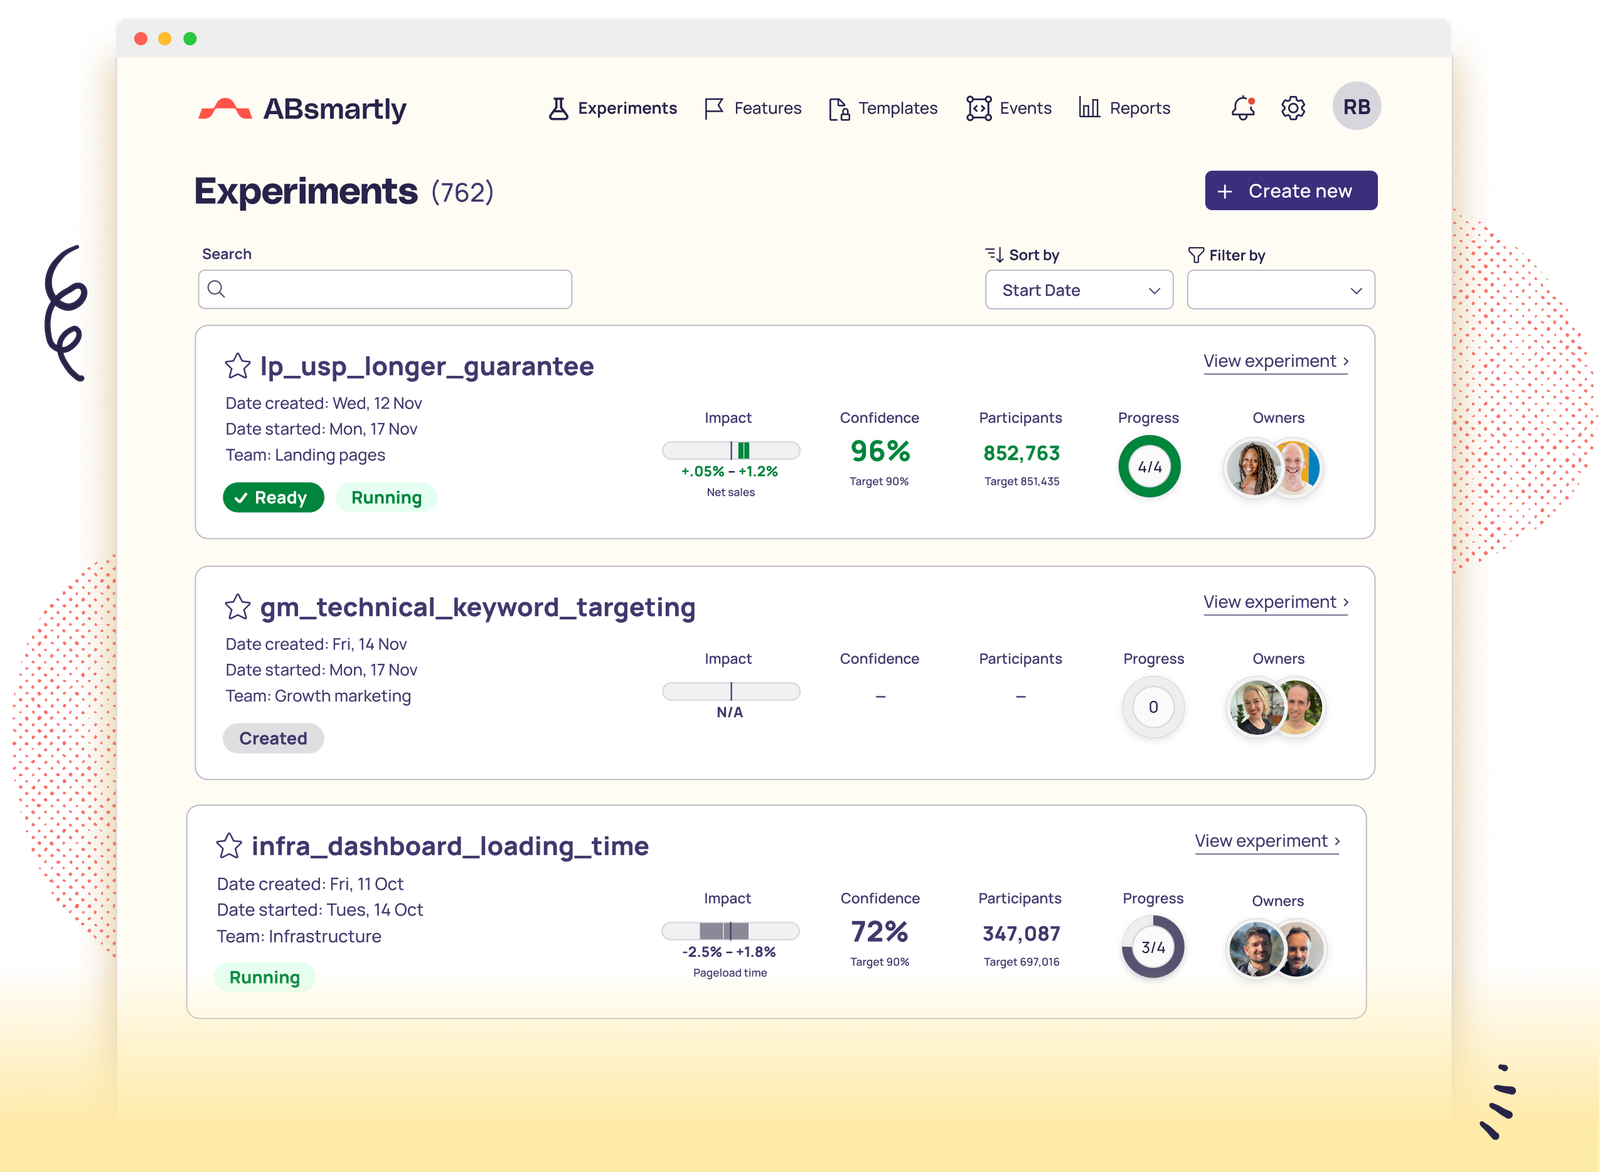Open settings via the gear icon
This screenshot has width=1600, height=1172.
pyautogui.click(x=1293, y=108)
